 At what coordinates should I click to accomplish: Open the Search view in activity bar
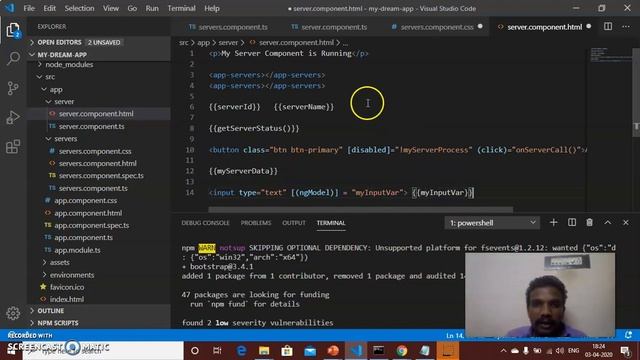click(x=13, y=59)
